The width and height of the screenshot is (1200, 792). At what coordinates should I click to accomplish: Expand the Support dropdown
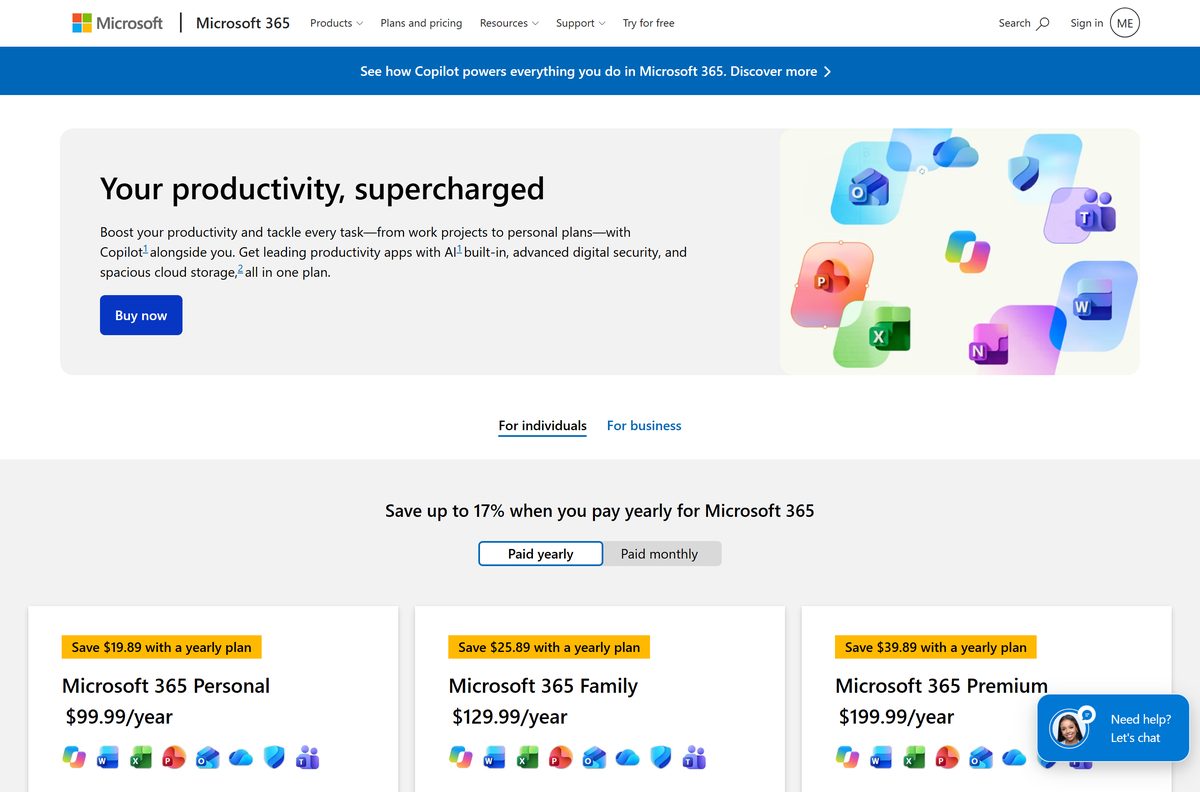click(x=581, y=23)
